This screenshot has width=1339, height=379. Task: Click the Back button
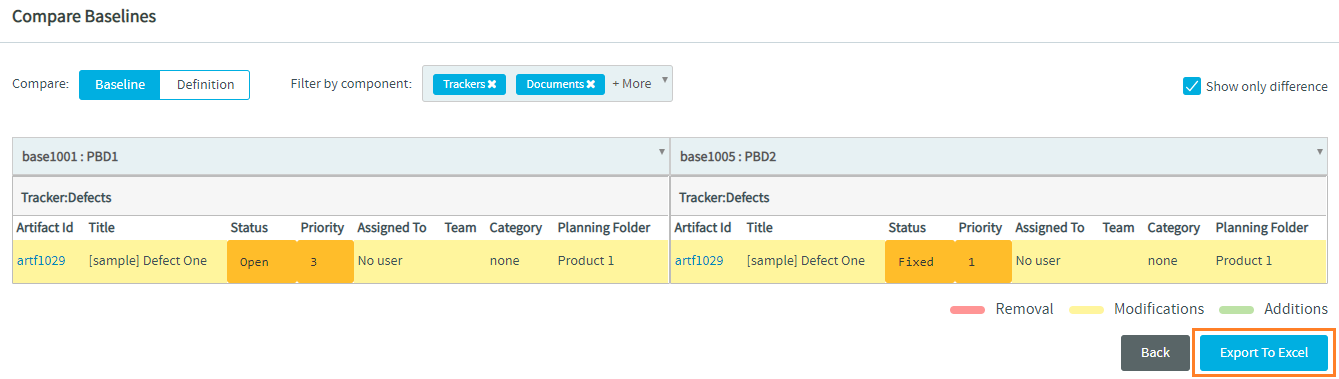coord(1155,353)
